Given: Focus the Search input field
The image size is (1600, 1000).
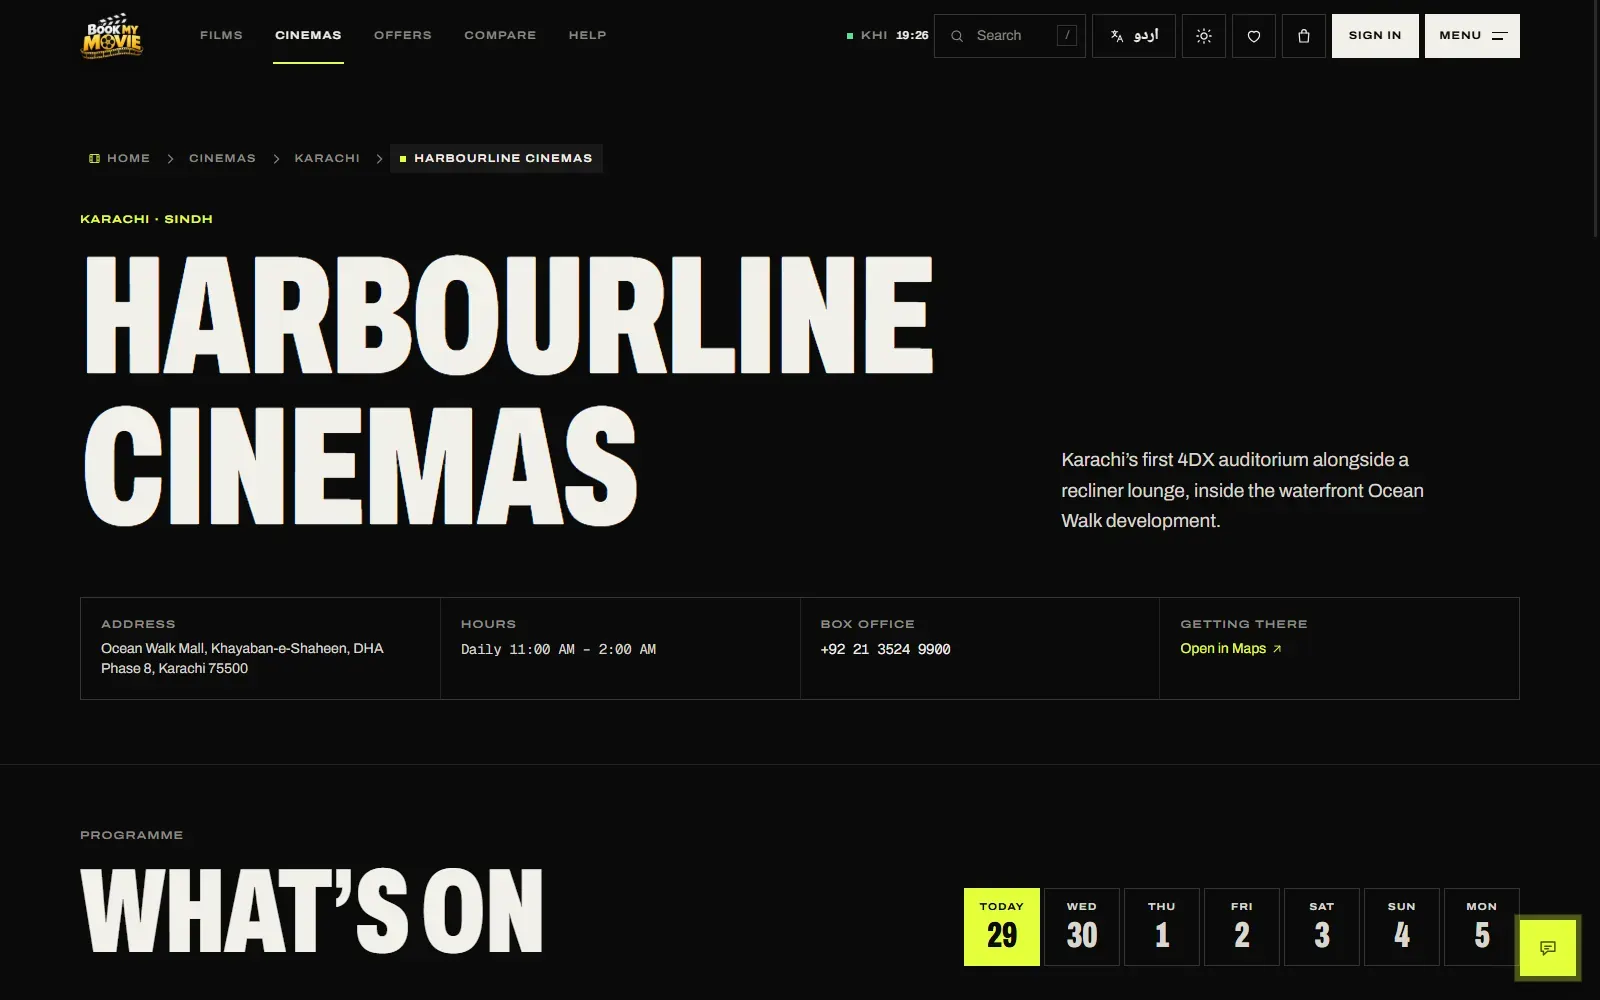Looking at the screenshot, I should click(1010, 36).
